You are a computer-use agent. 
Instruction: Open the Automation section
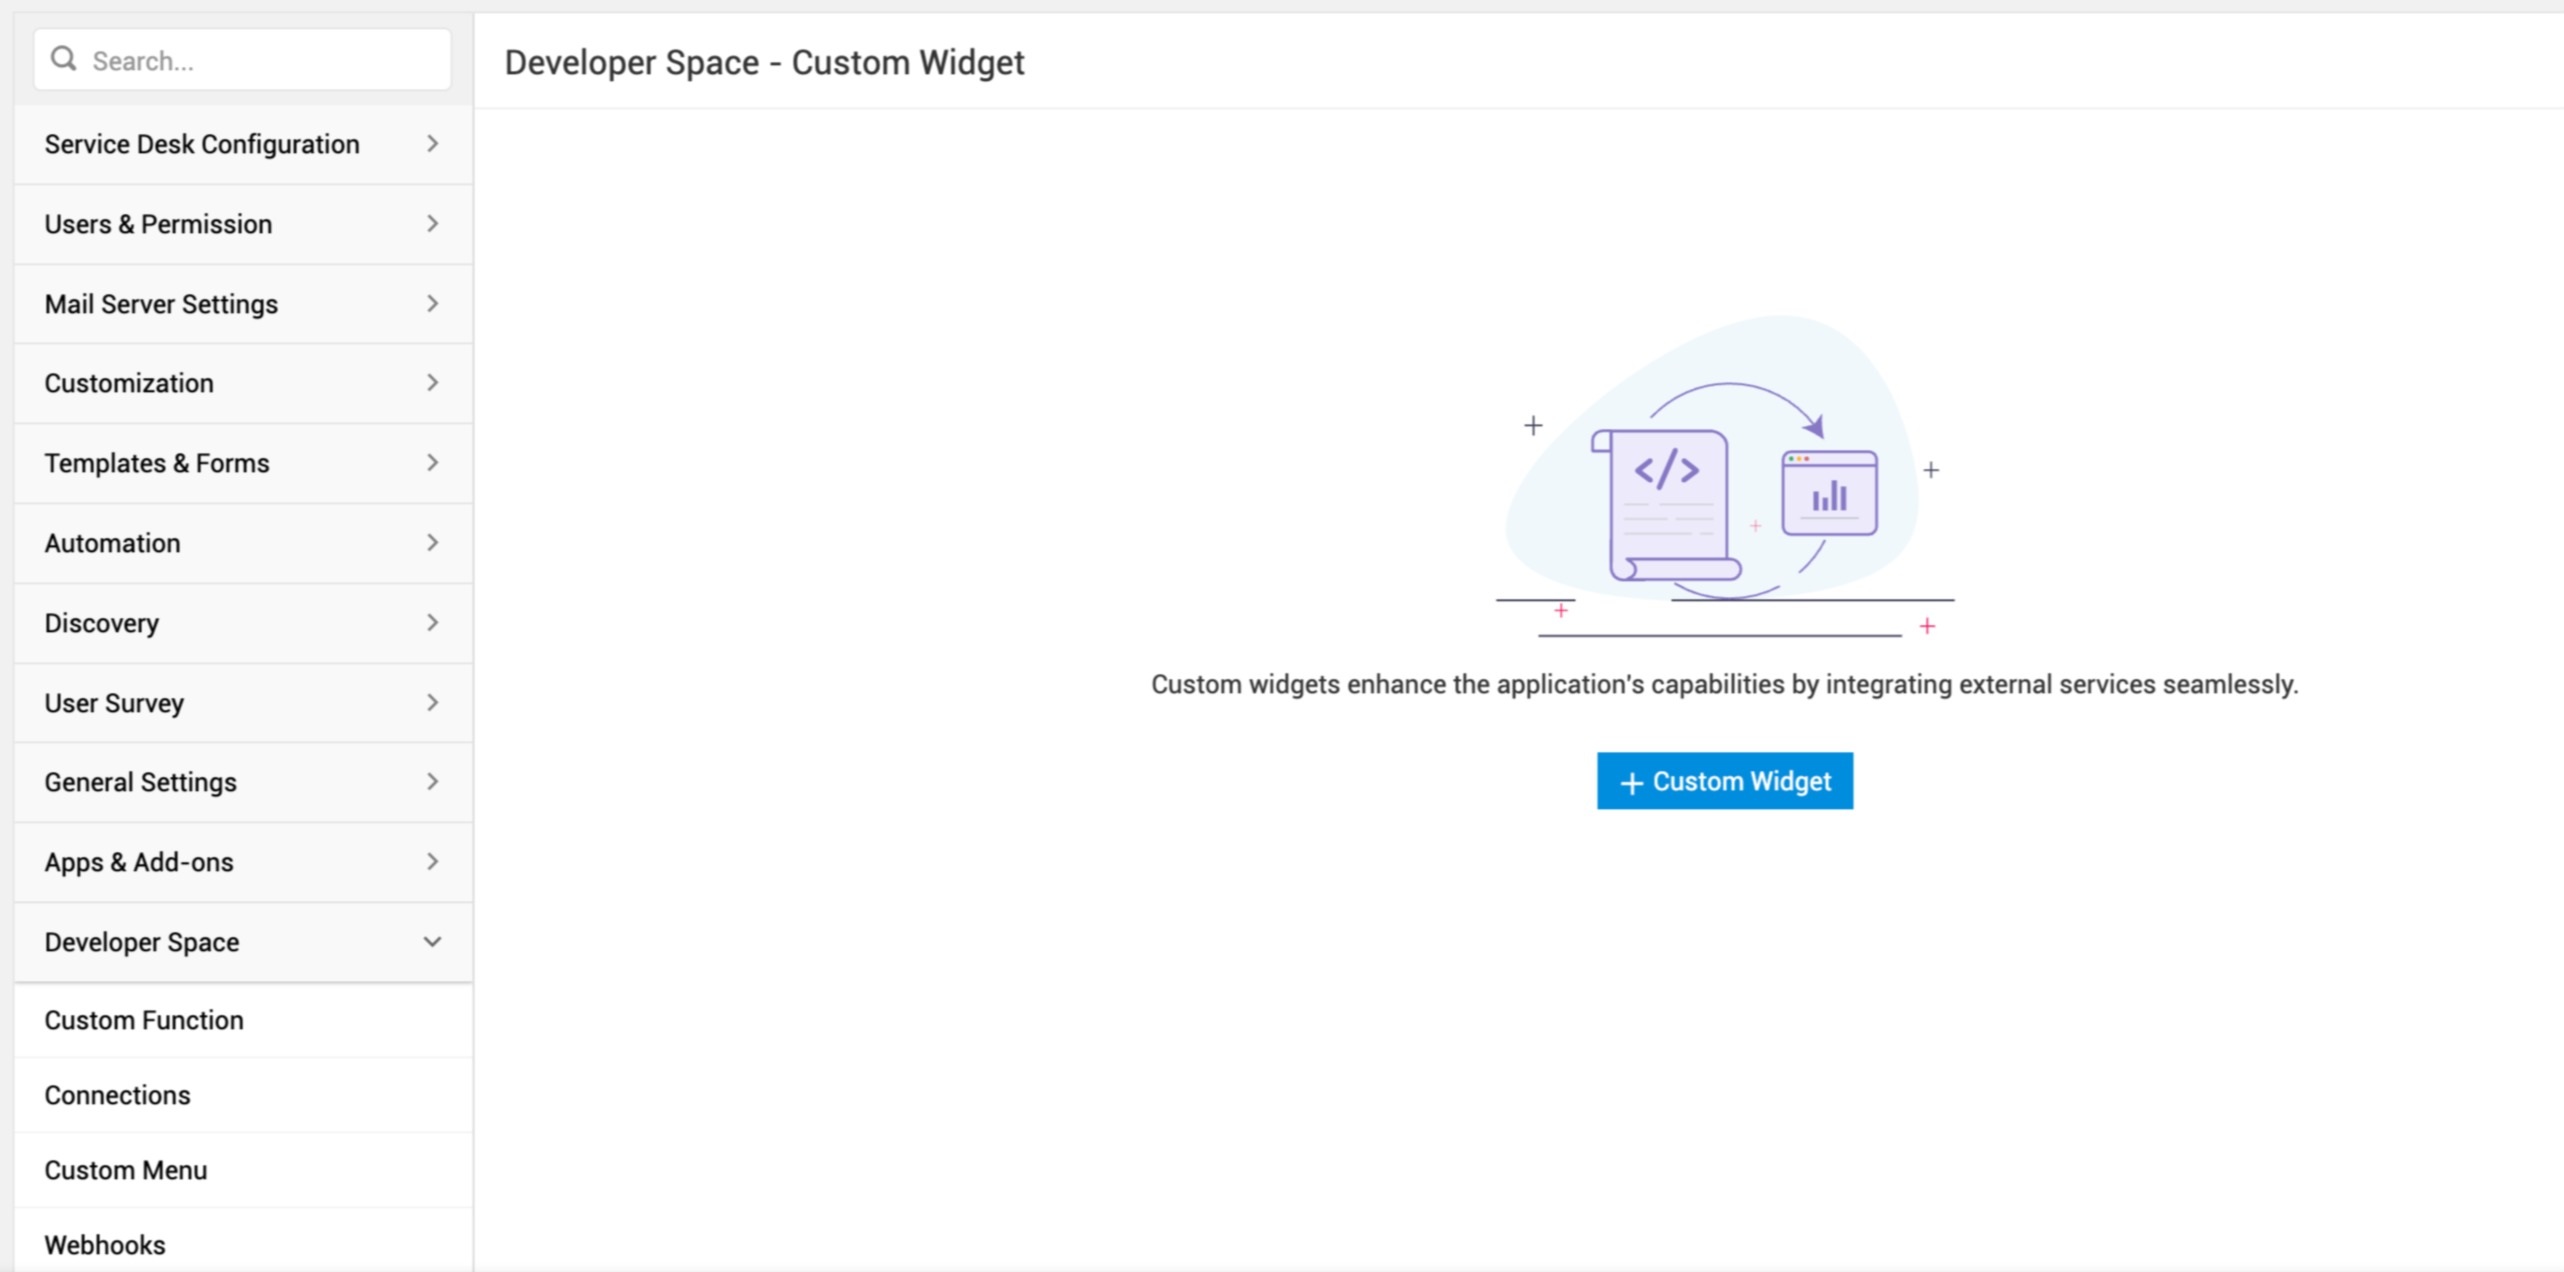(113, 543)
